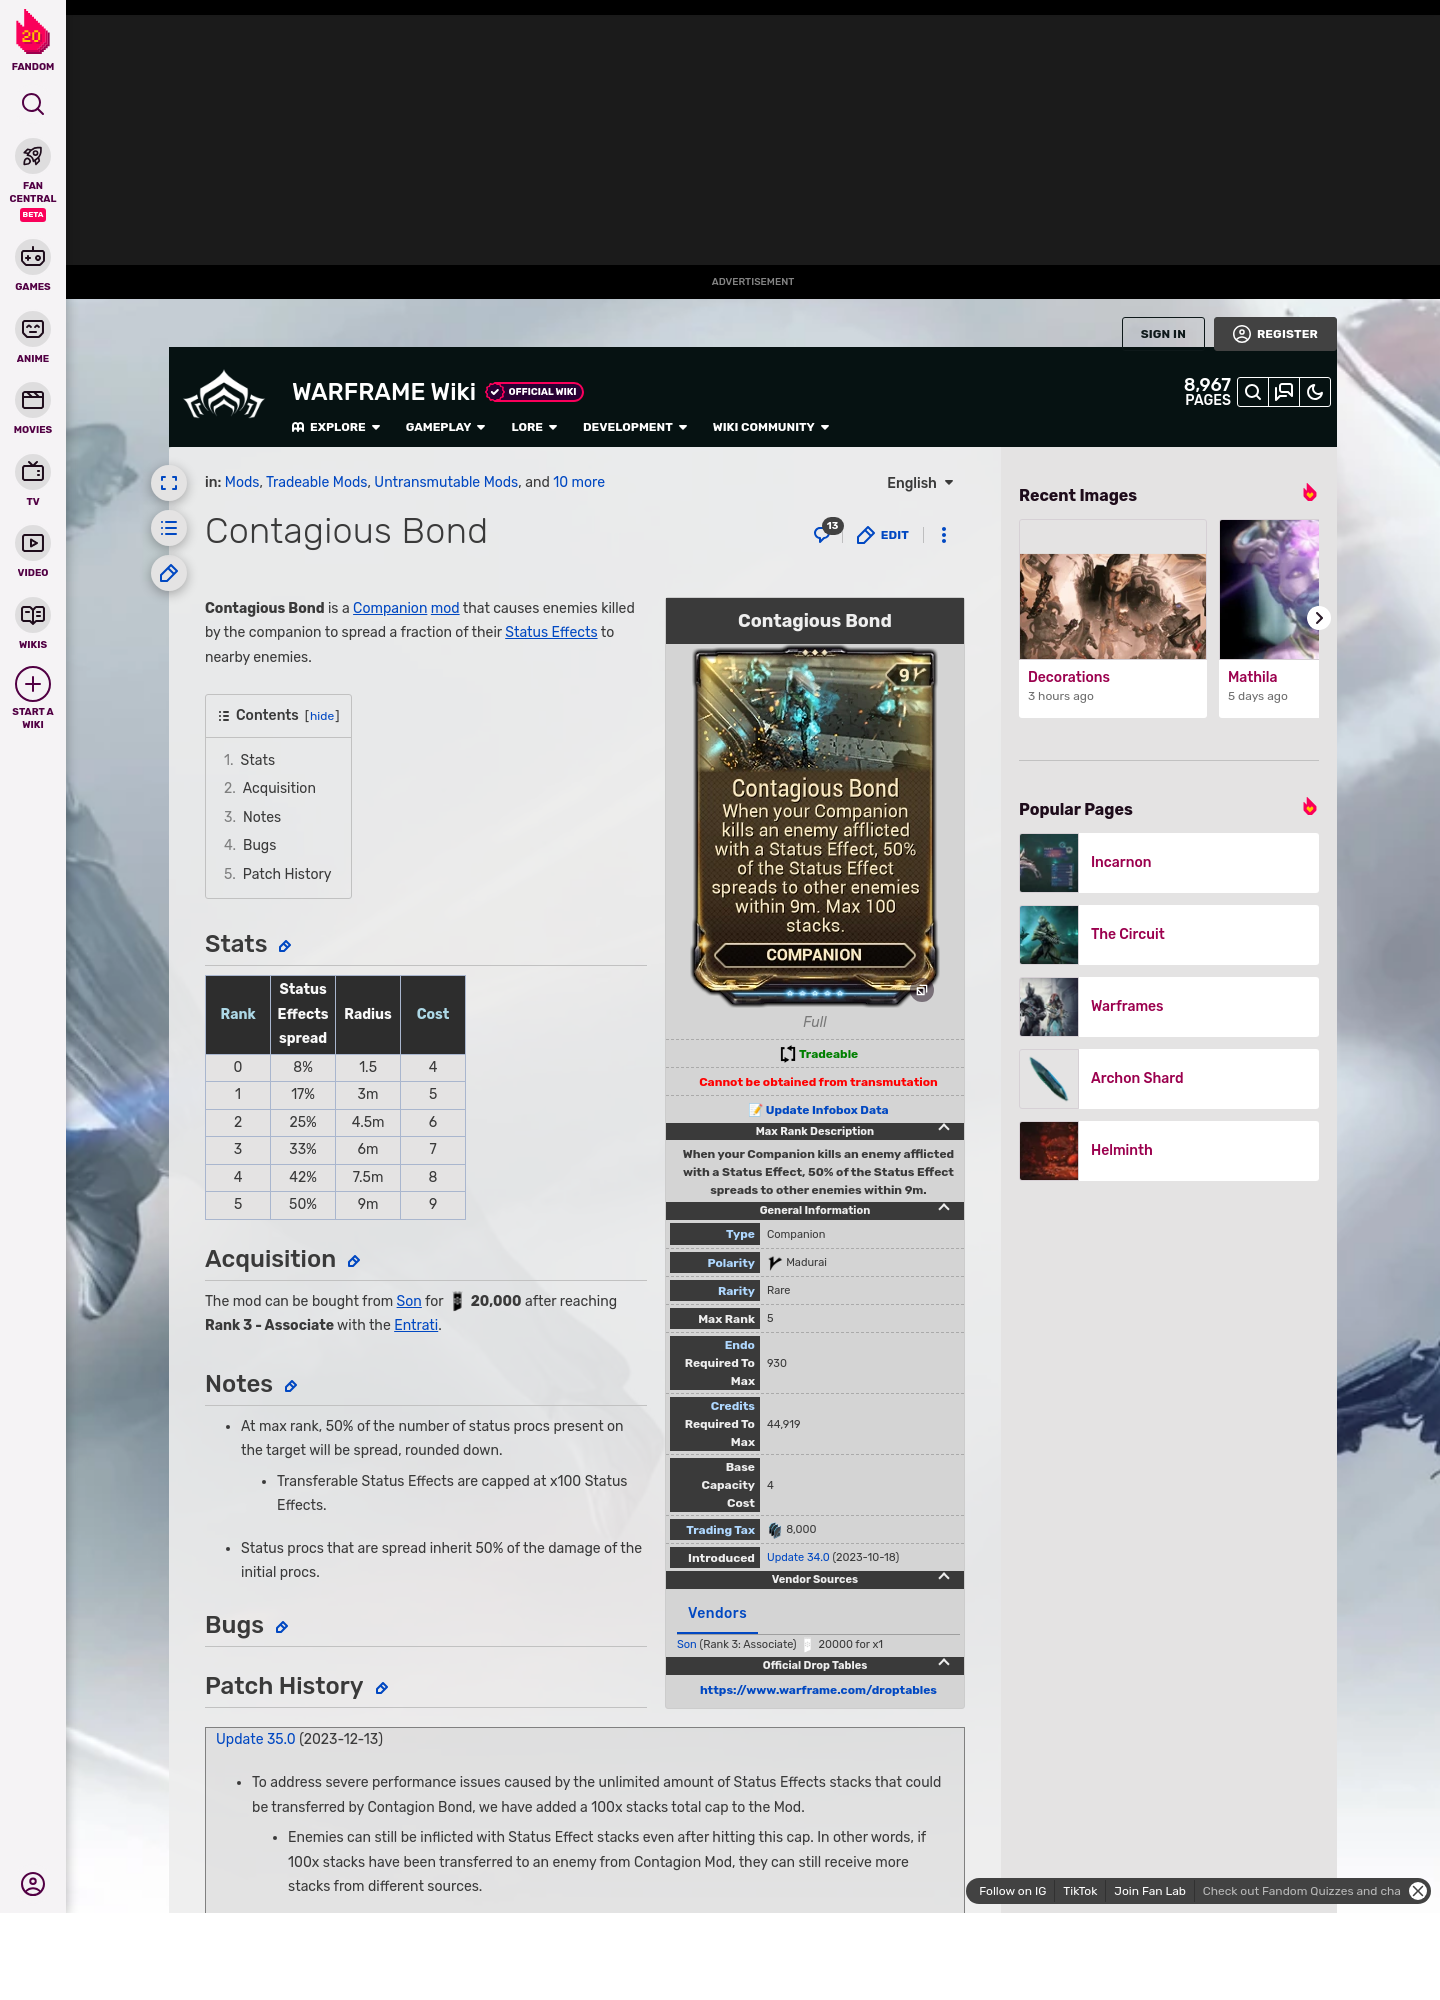Open the Discuss icon in header
1440x2000 pixels.
1284,393
